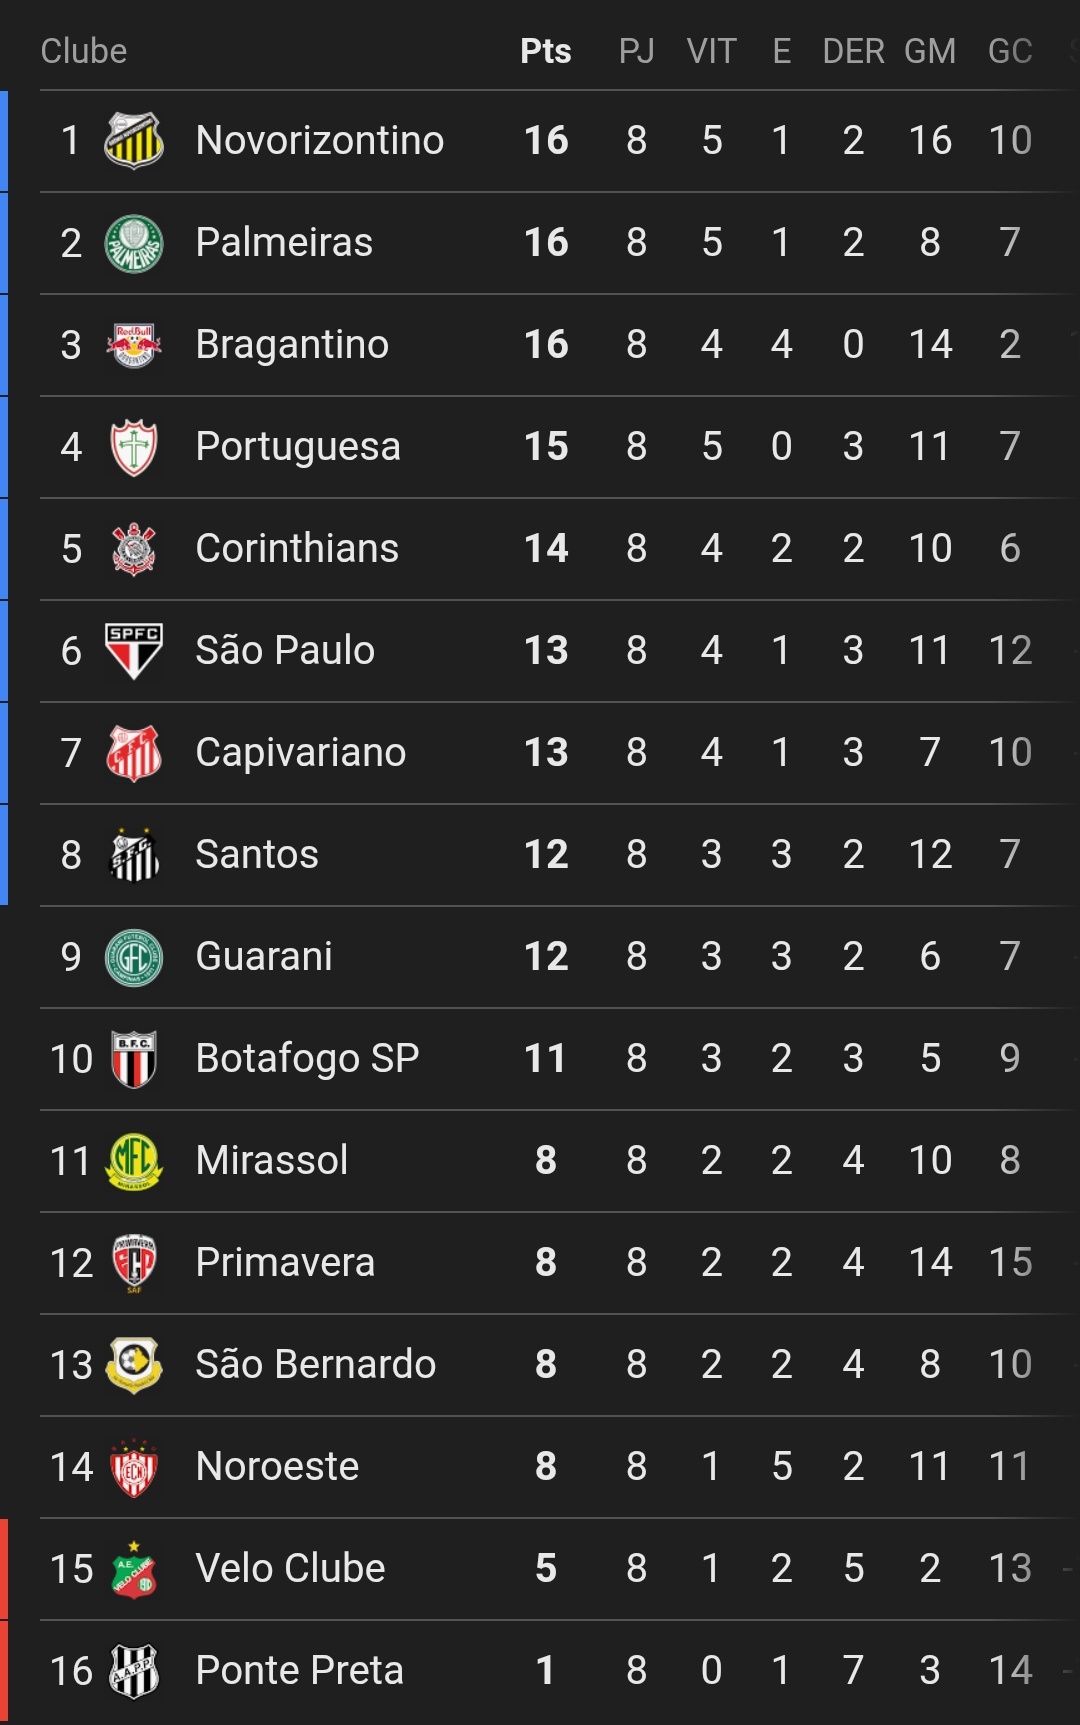Screen dimensions: 1080x1725
Task: Sort table by Pts column header
Action: pos(546,51)
